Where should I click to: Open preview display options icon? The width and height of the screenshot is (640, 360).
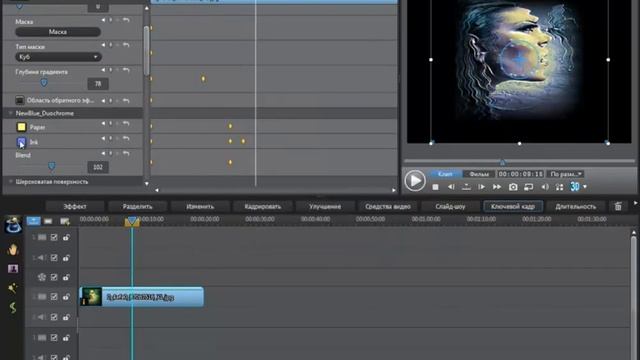click(529, 187)
